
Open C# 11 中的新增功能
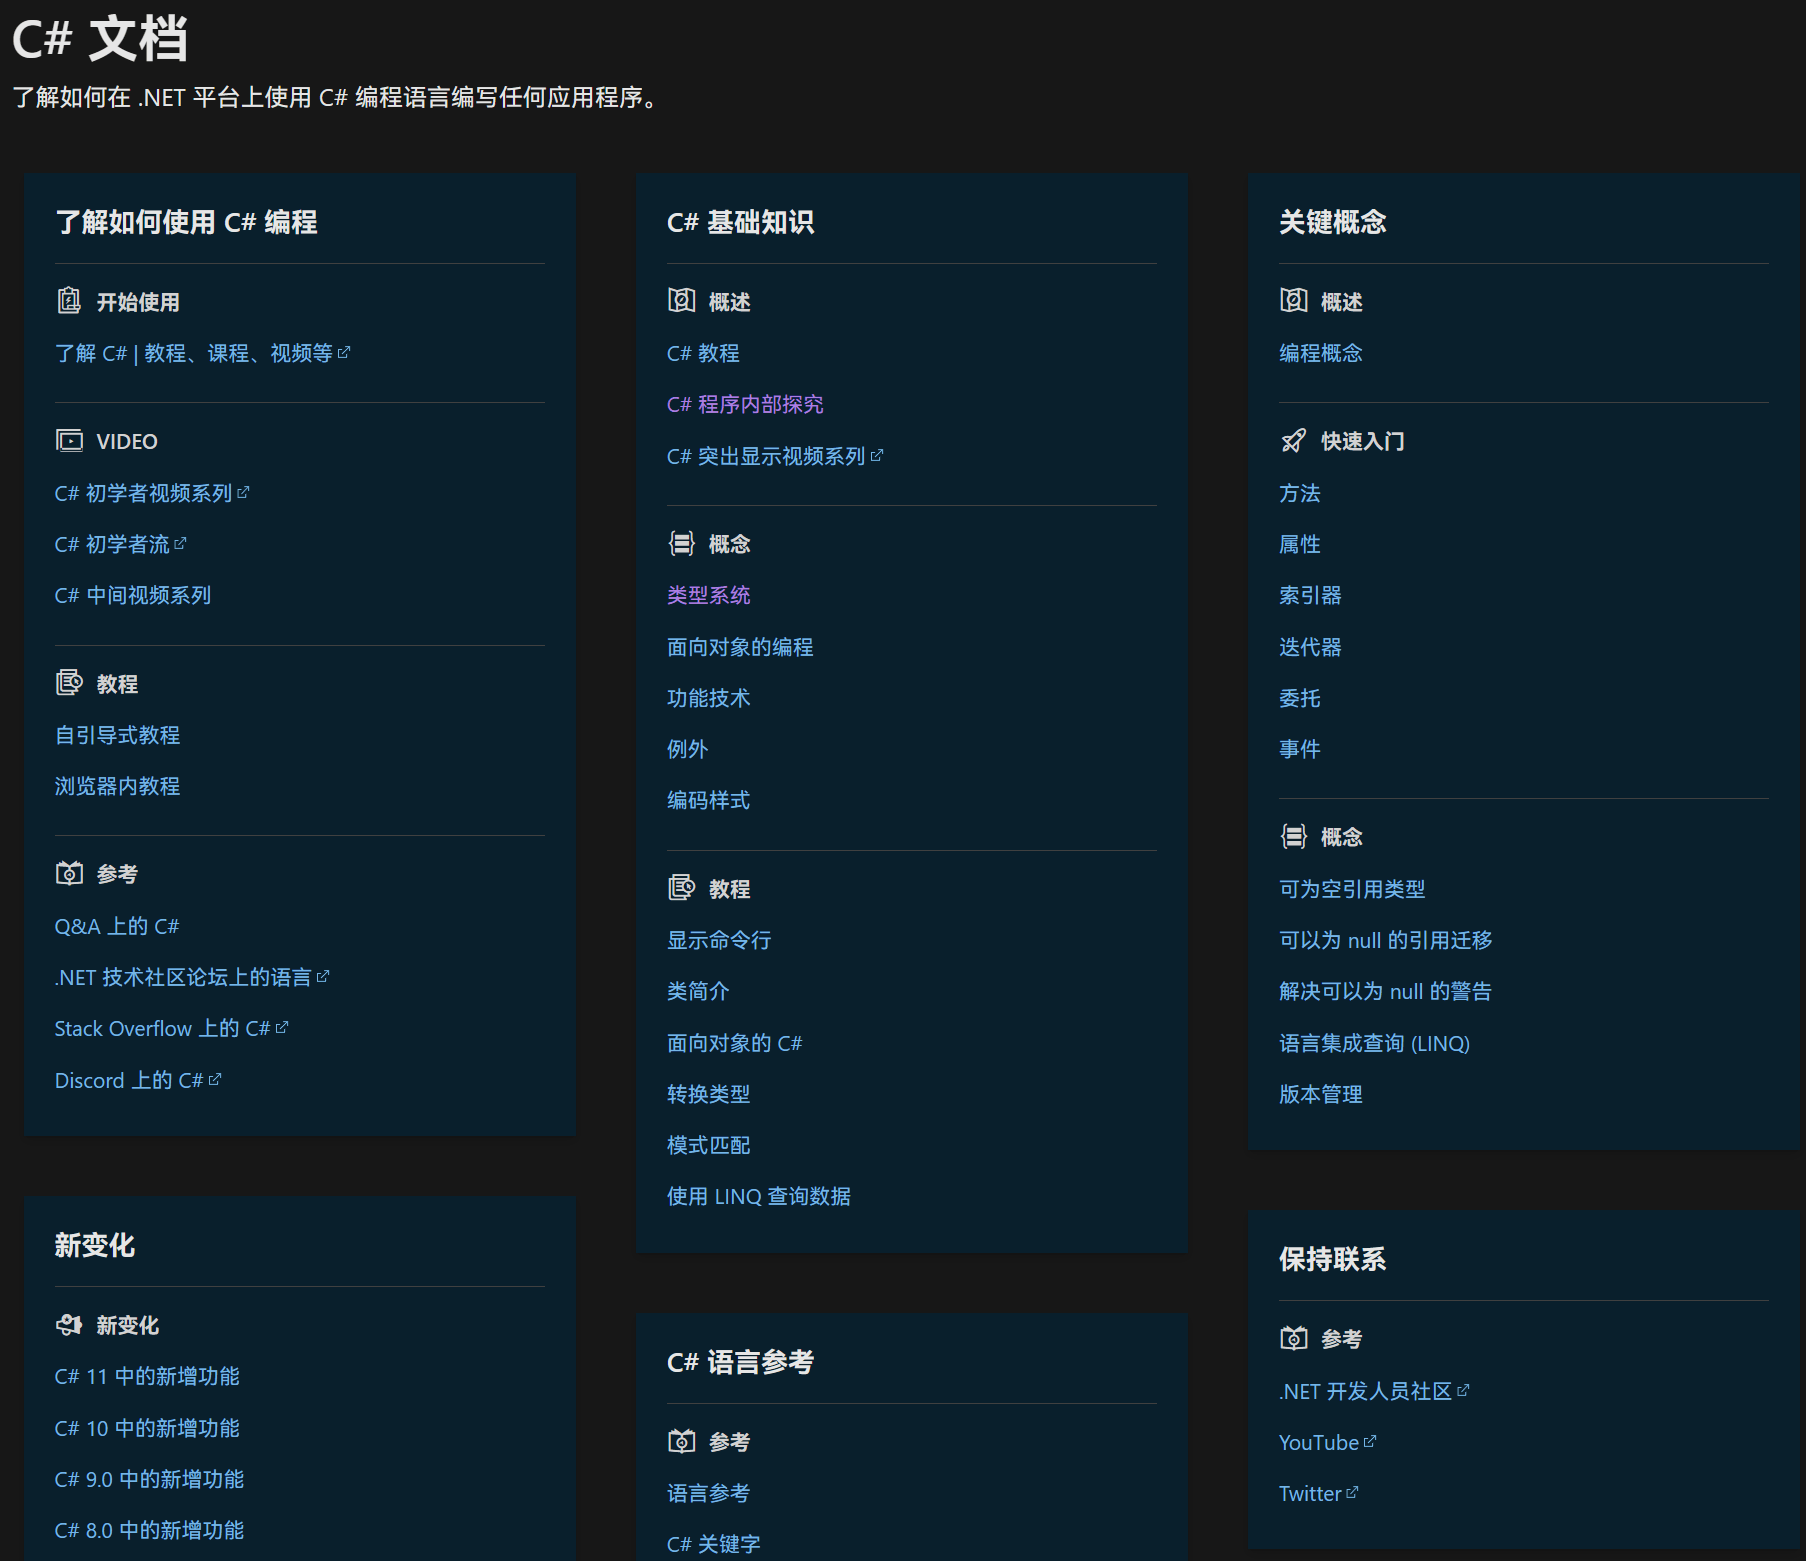[x=147, y=1376]
